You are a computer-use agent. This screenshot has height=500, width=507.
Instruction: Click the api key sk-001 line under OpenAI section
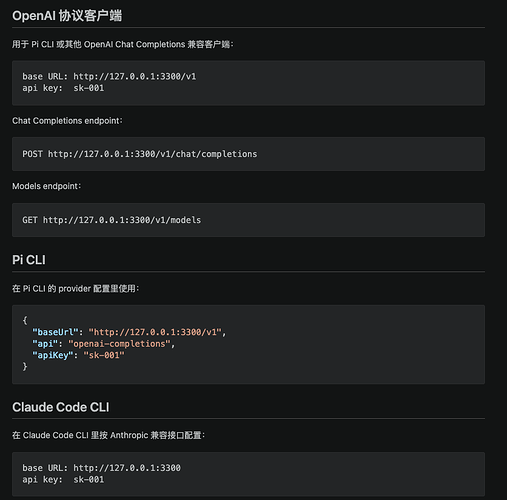click(63, 88)
